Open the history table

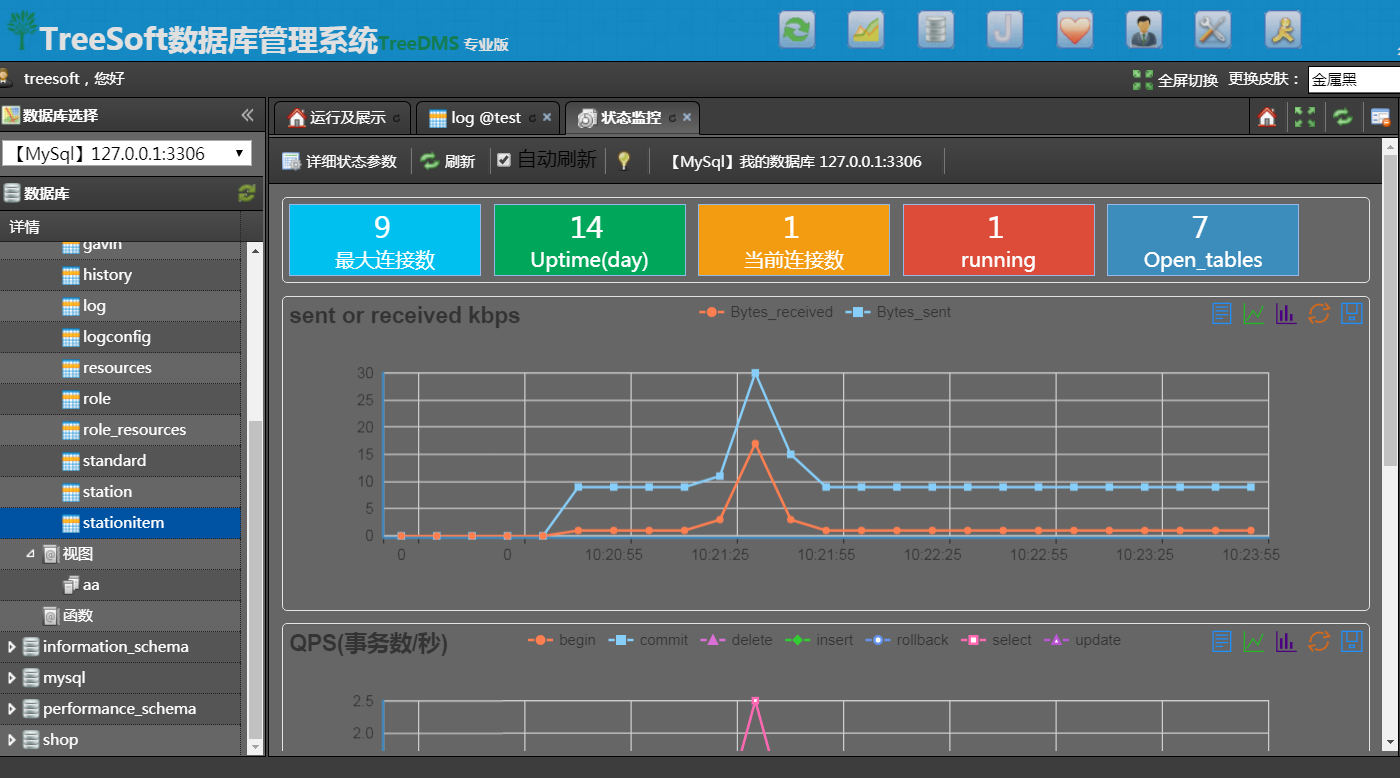(120, 274)
